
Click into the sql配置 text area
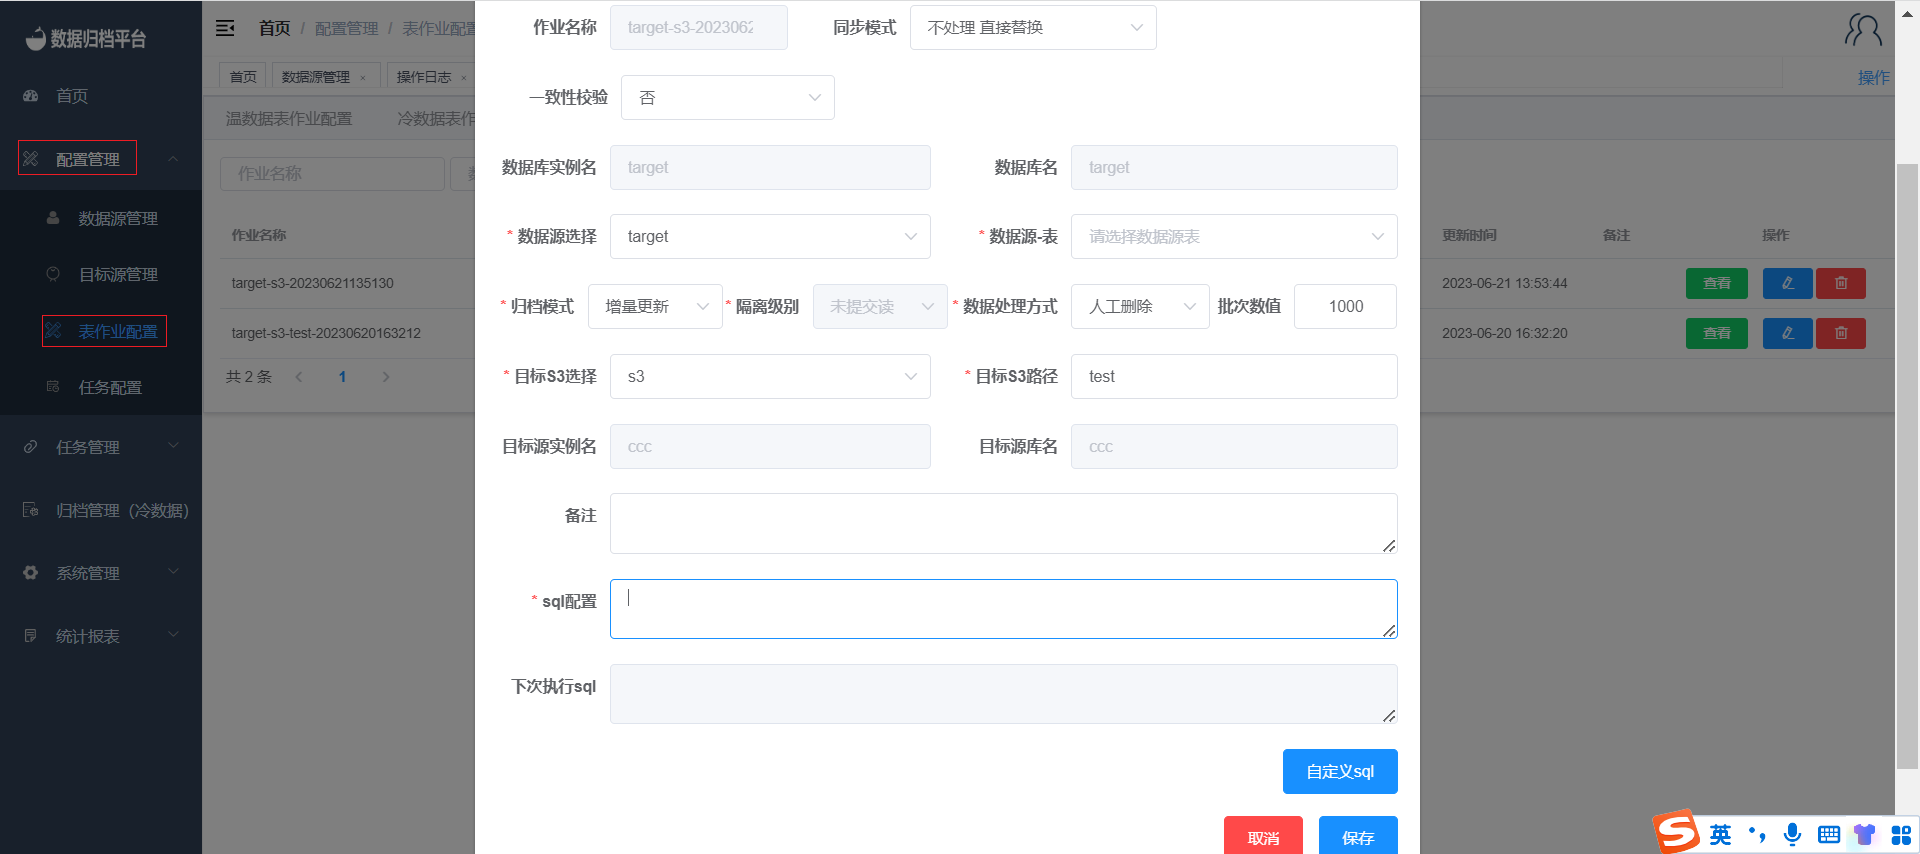tap(1004, 609)
